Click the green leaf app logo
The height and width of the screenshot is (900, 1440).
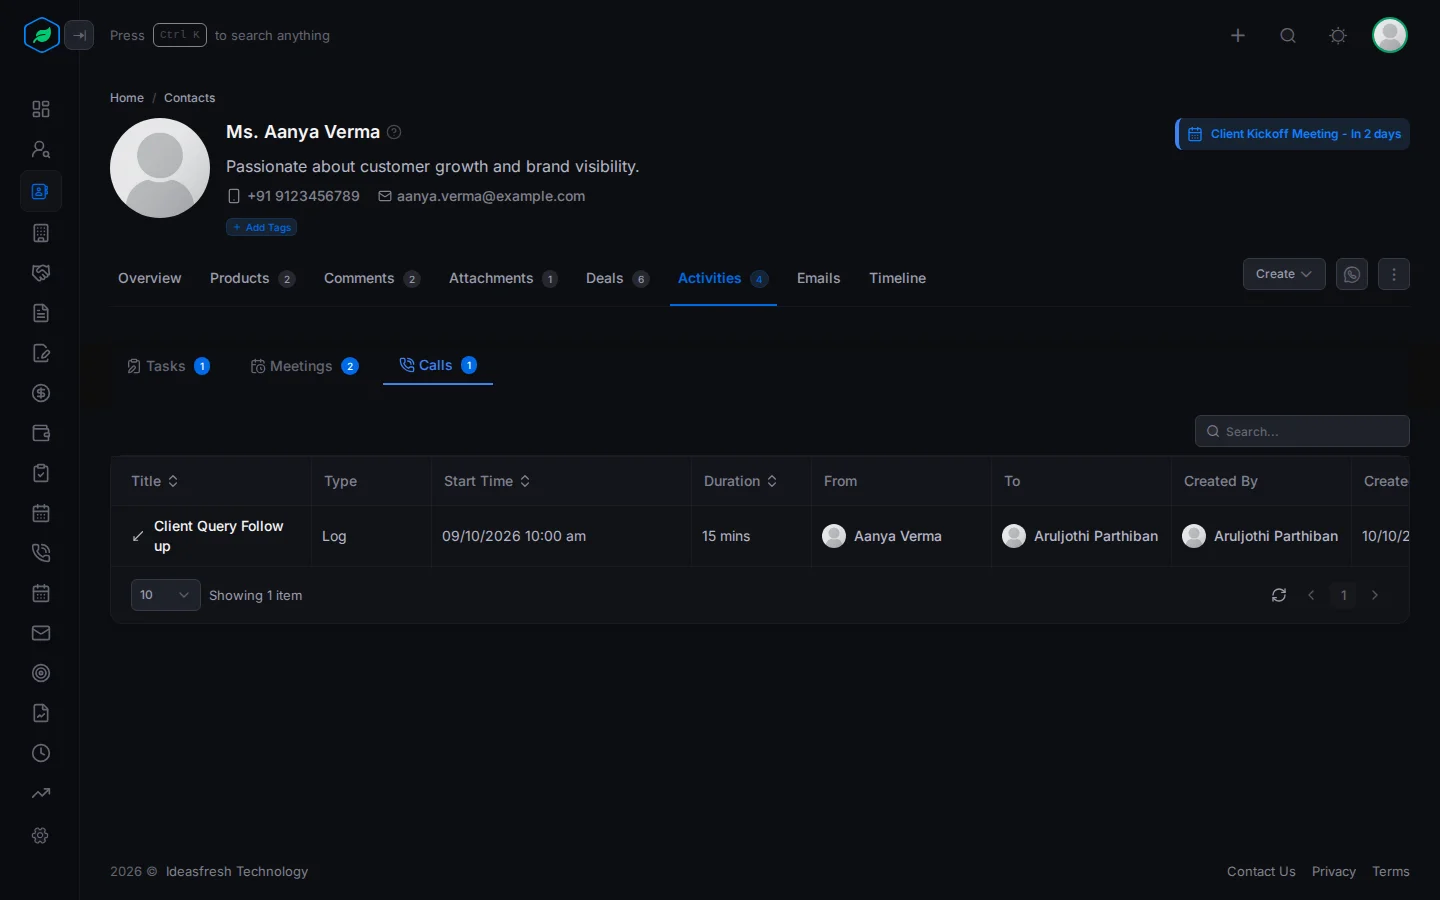[41, 35]
